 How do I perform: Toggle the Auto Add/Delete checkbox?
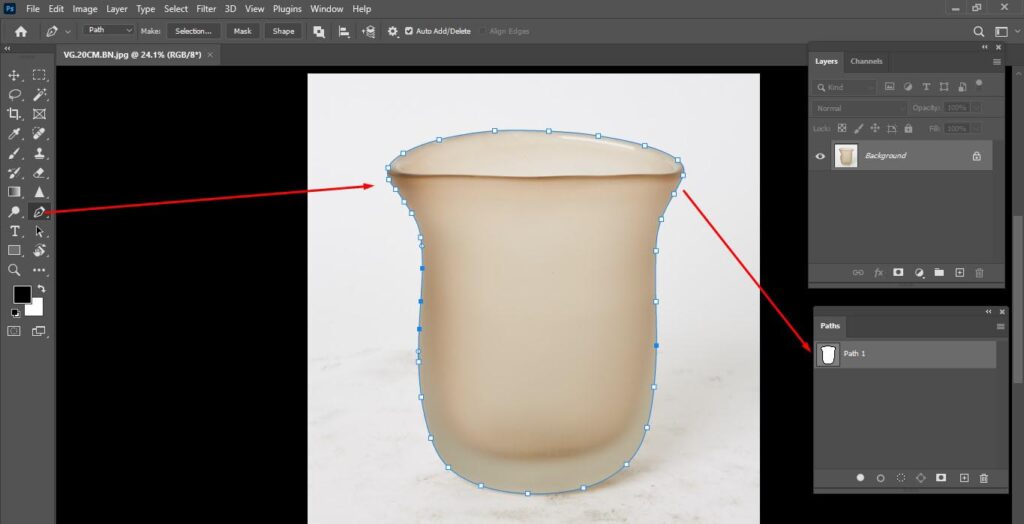click(409, 31)
